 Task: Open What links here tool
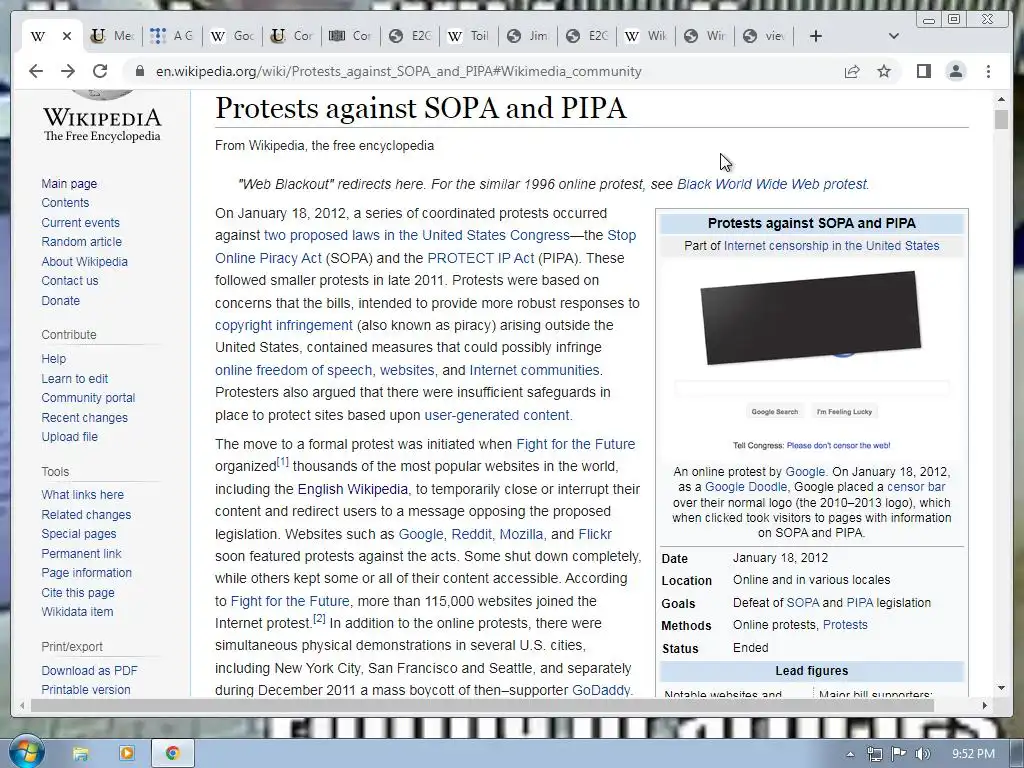tap(82, 494)
